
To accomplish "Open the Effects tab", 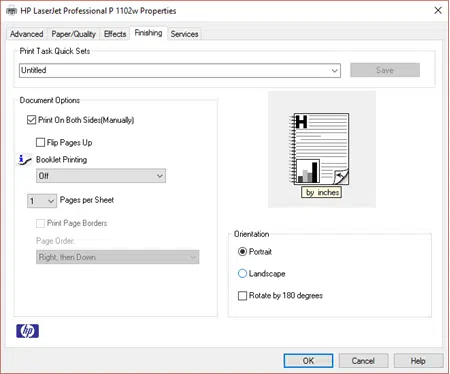I will (x=115, y=34).
